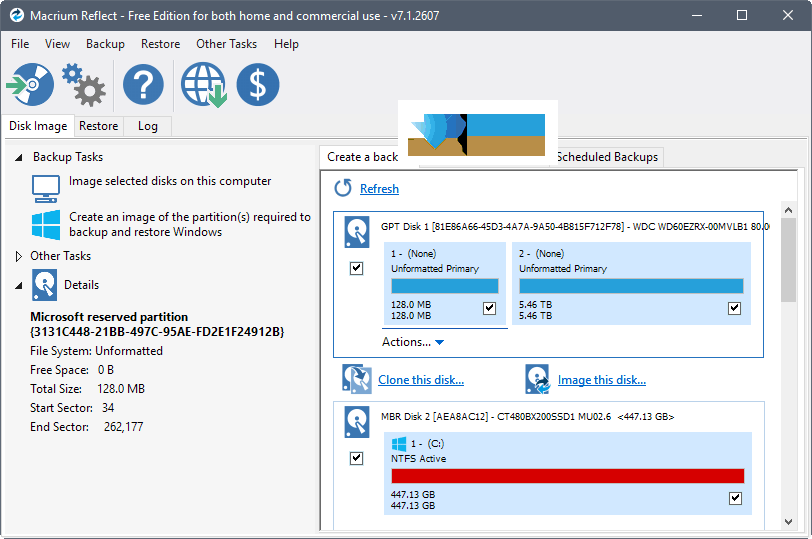This screenshot has width=812, height=539.
Task: Open the File menu
Action: click(20, 44)
